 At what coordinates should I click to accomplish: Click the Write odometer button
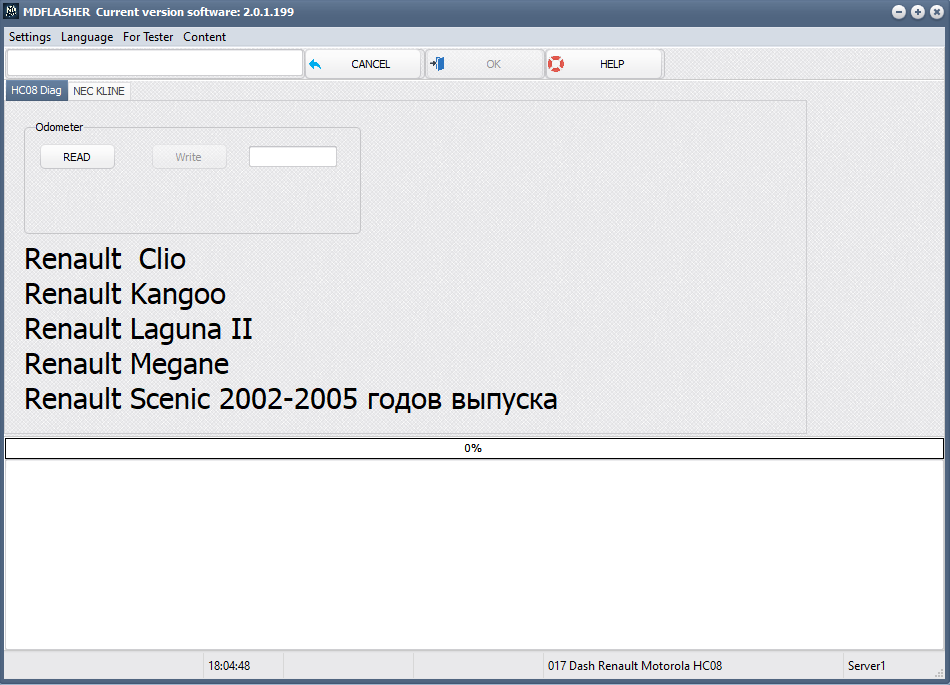[x=188, y=157]
